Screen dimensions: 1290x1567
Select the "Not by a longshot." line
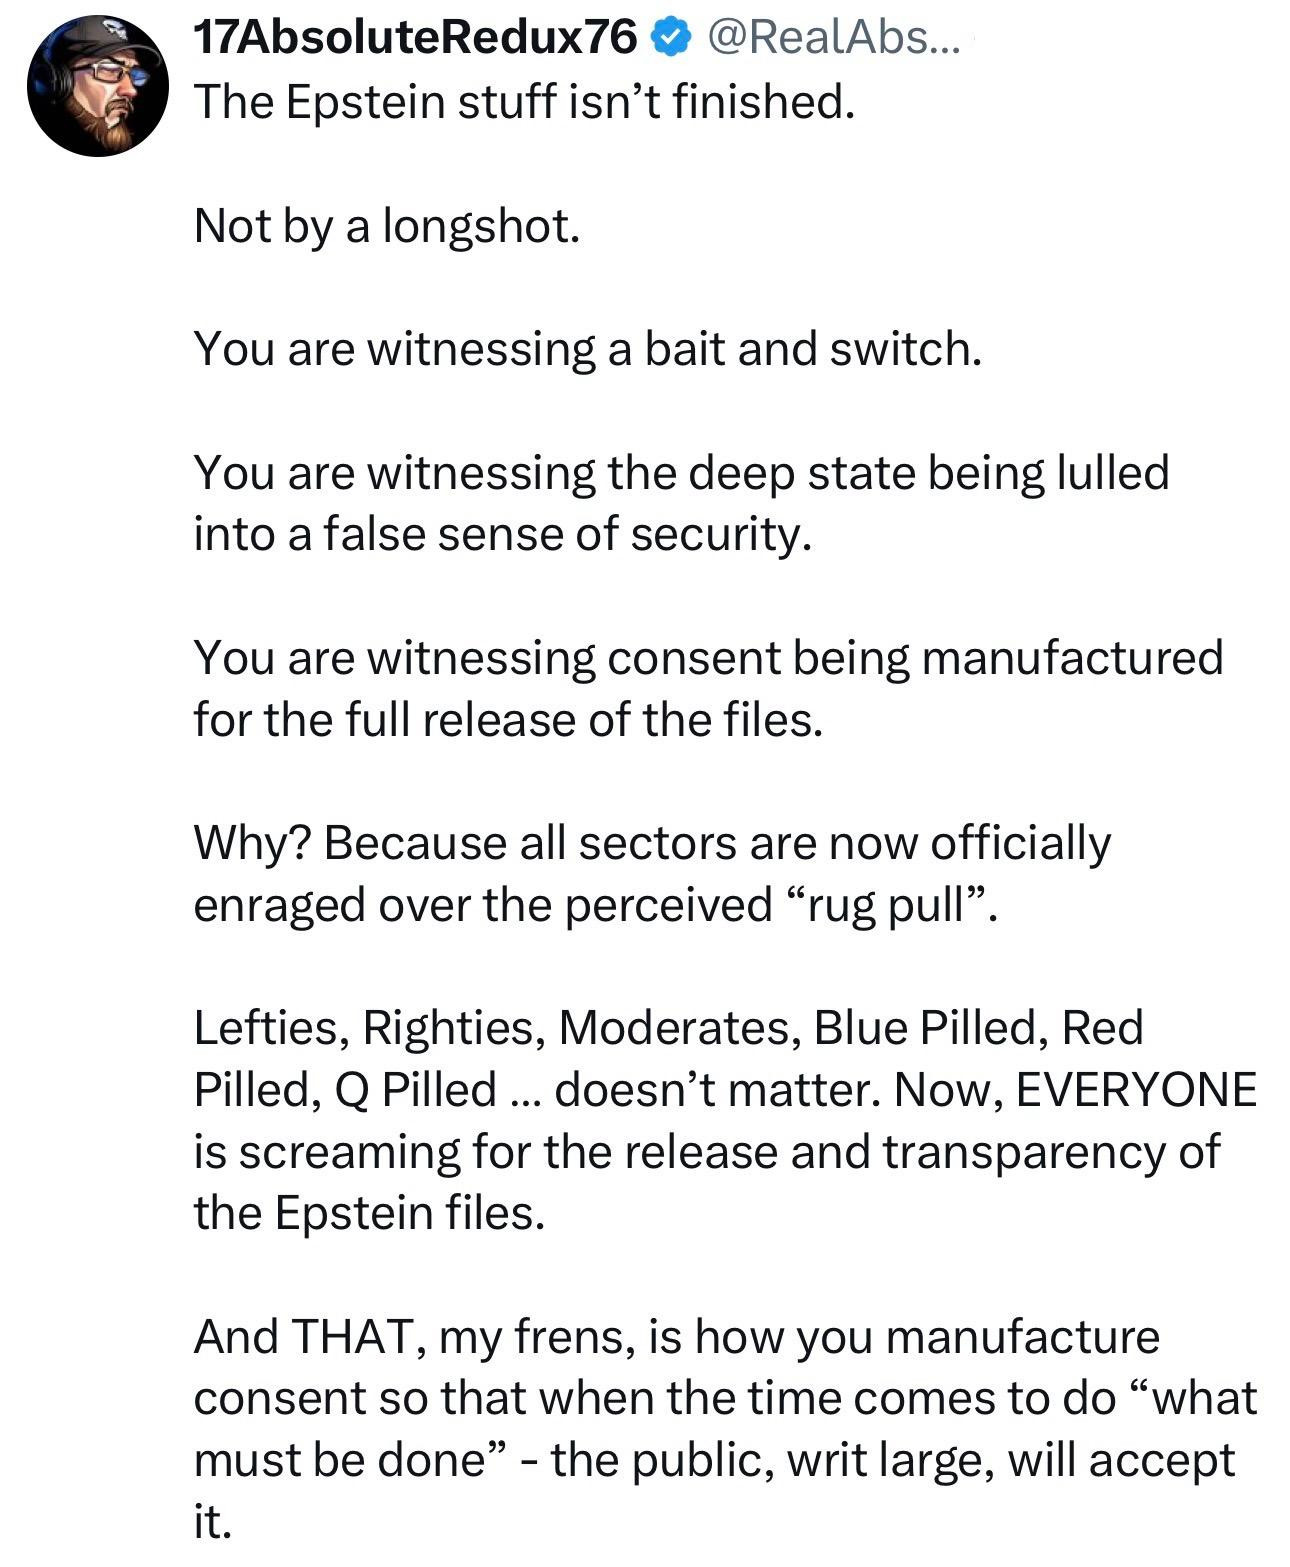(x=387, y=225)
